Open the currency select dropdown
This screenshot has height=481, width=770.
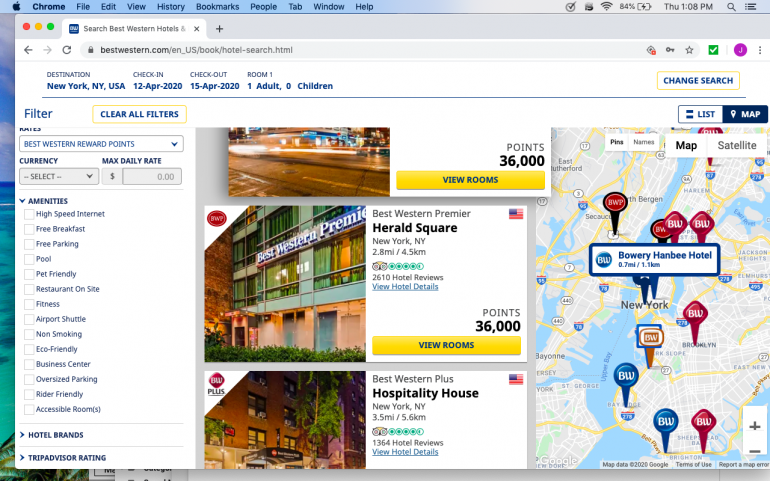click(58, 177)
